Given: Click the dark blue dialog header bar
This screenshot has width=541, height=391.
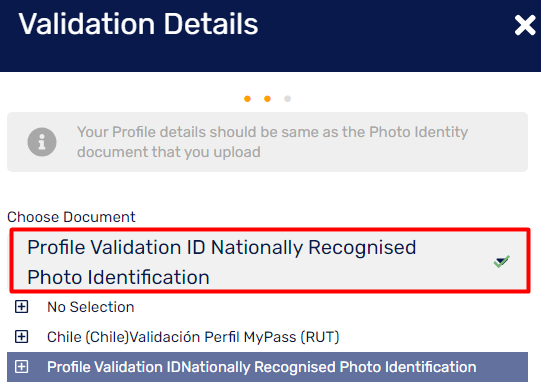Looking at the screenshot, I should click(x=270, y=36).
